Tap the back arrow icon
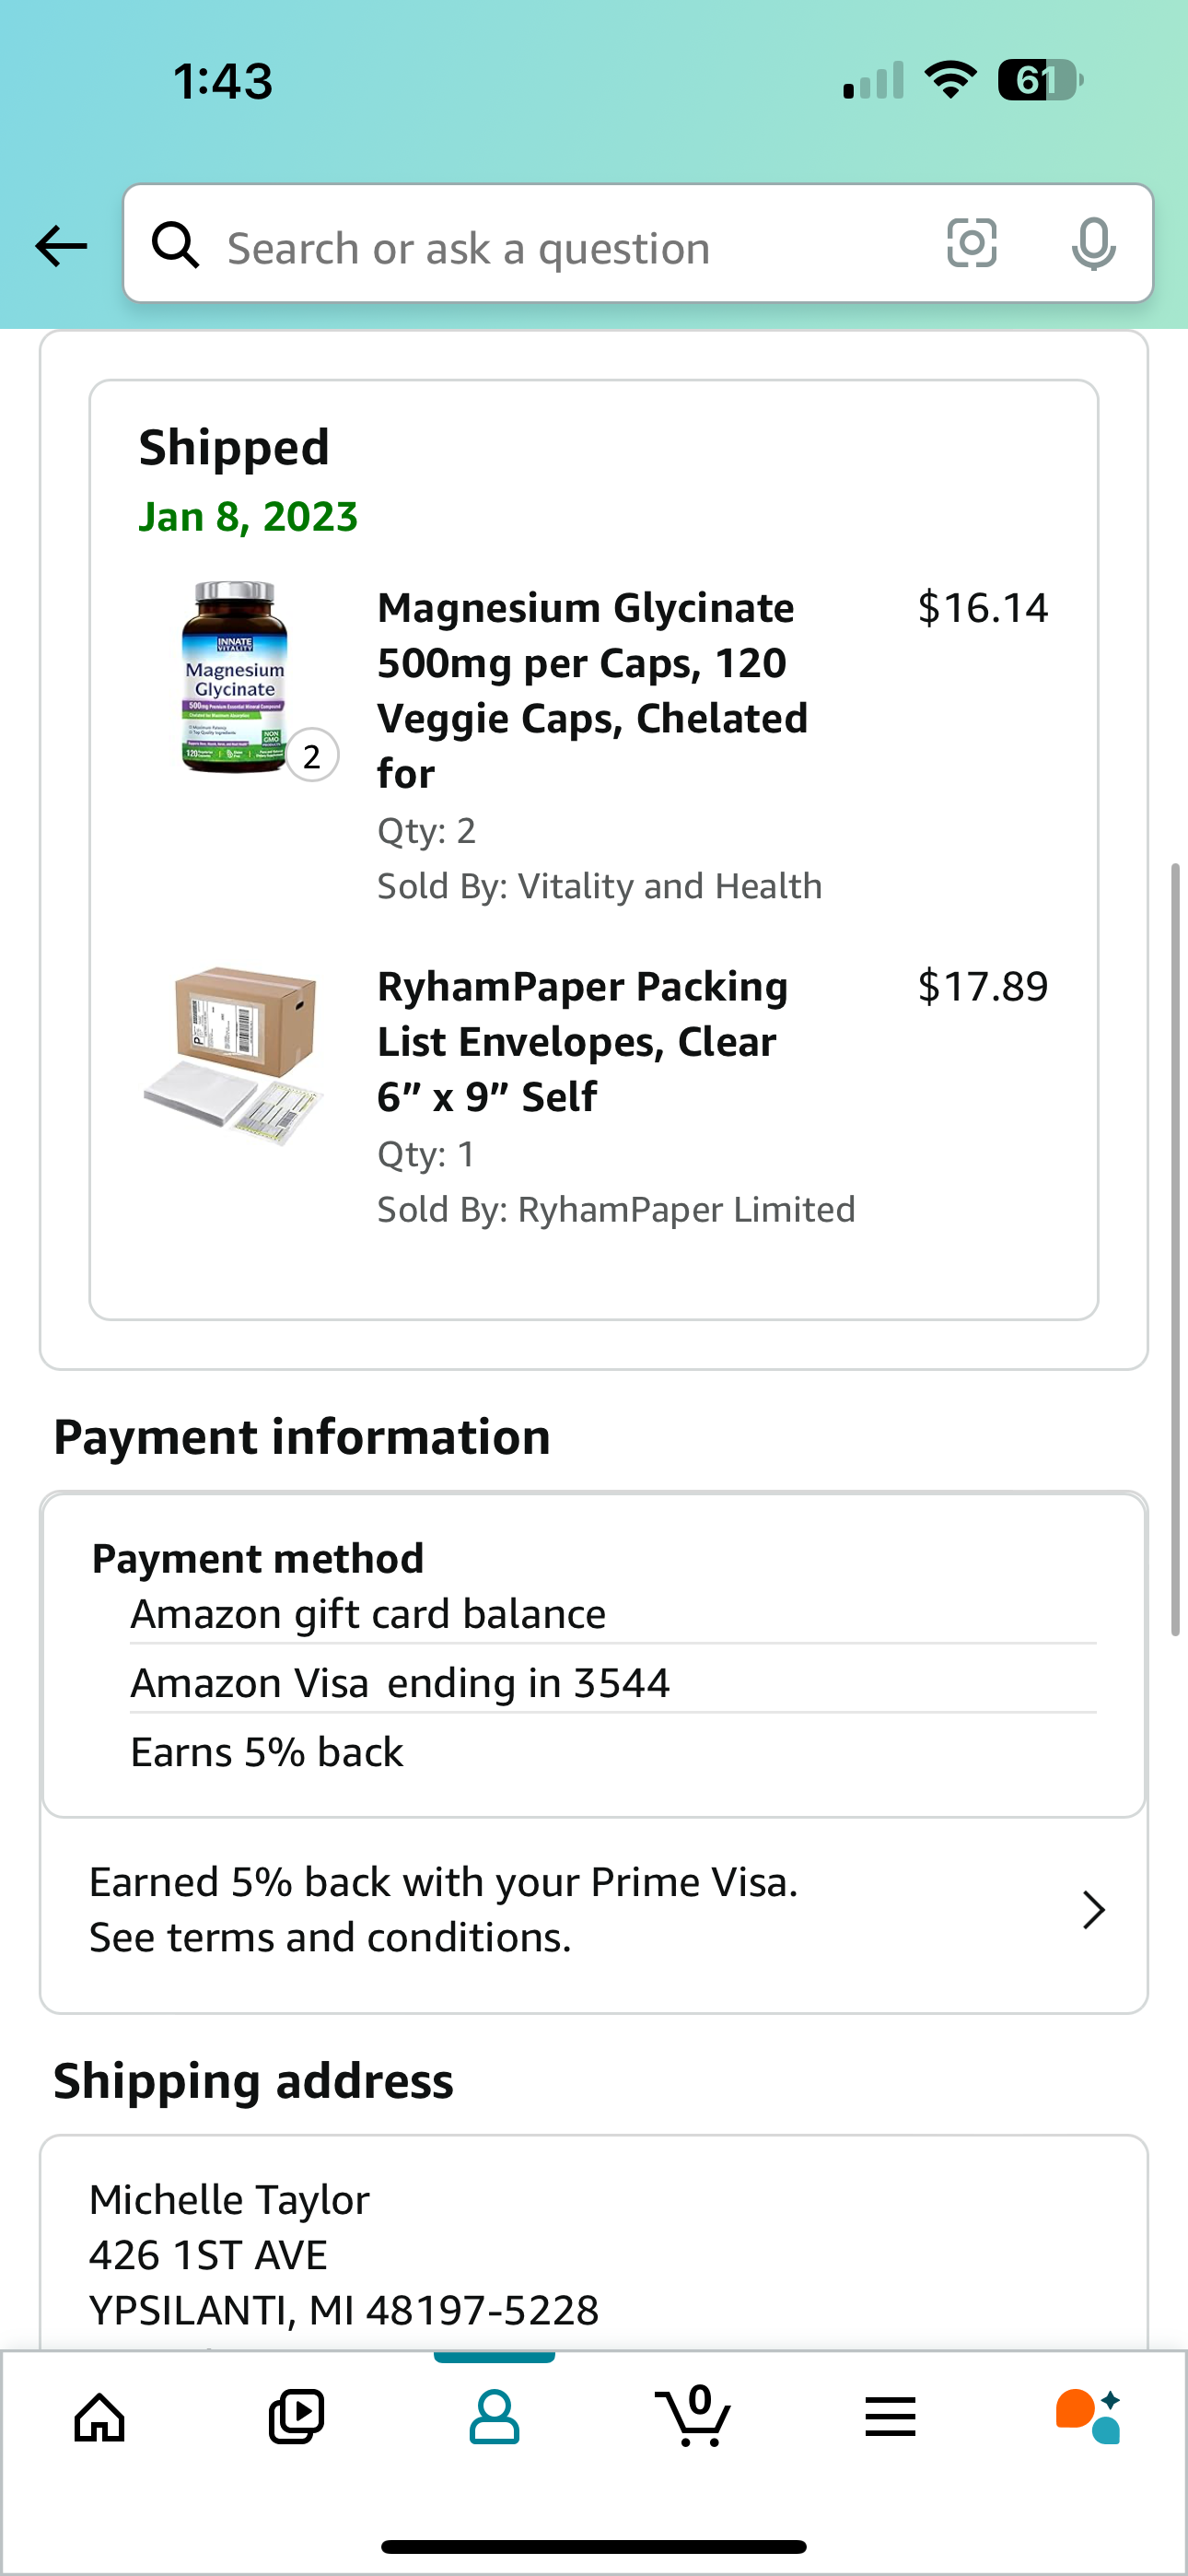Viewport: 1188px width, 2576px height. click(x=61, y=245)
